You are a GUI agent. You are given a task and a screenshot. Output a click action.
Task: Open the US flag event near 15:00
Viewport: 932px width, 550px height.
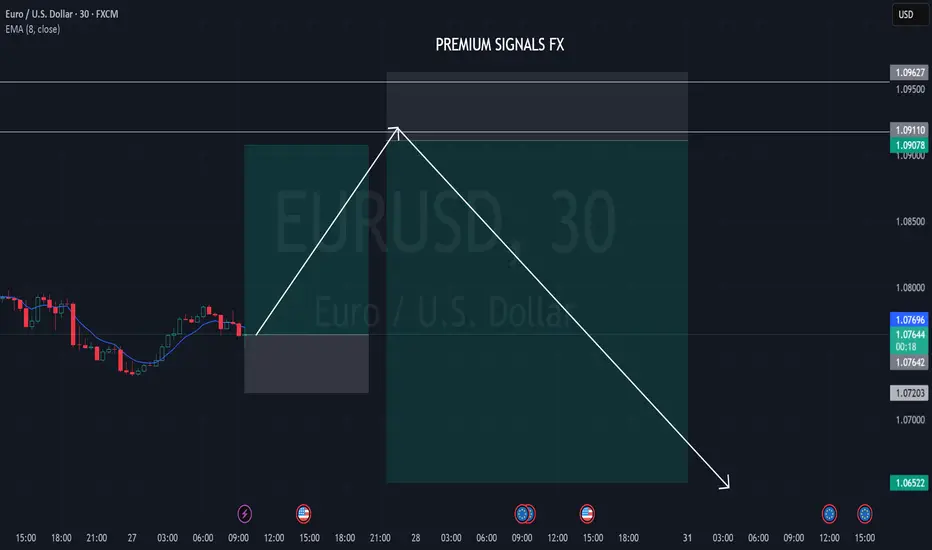(x=303, y=513)
